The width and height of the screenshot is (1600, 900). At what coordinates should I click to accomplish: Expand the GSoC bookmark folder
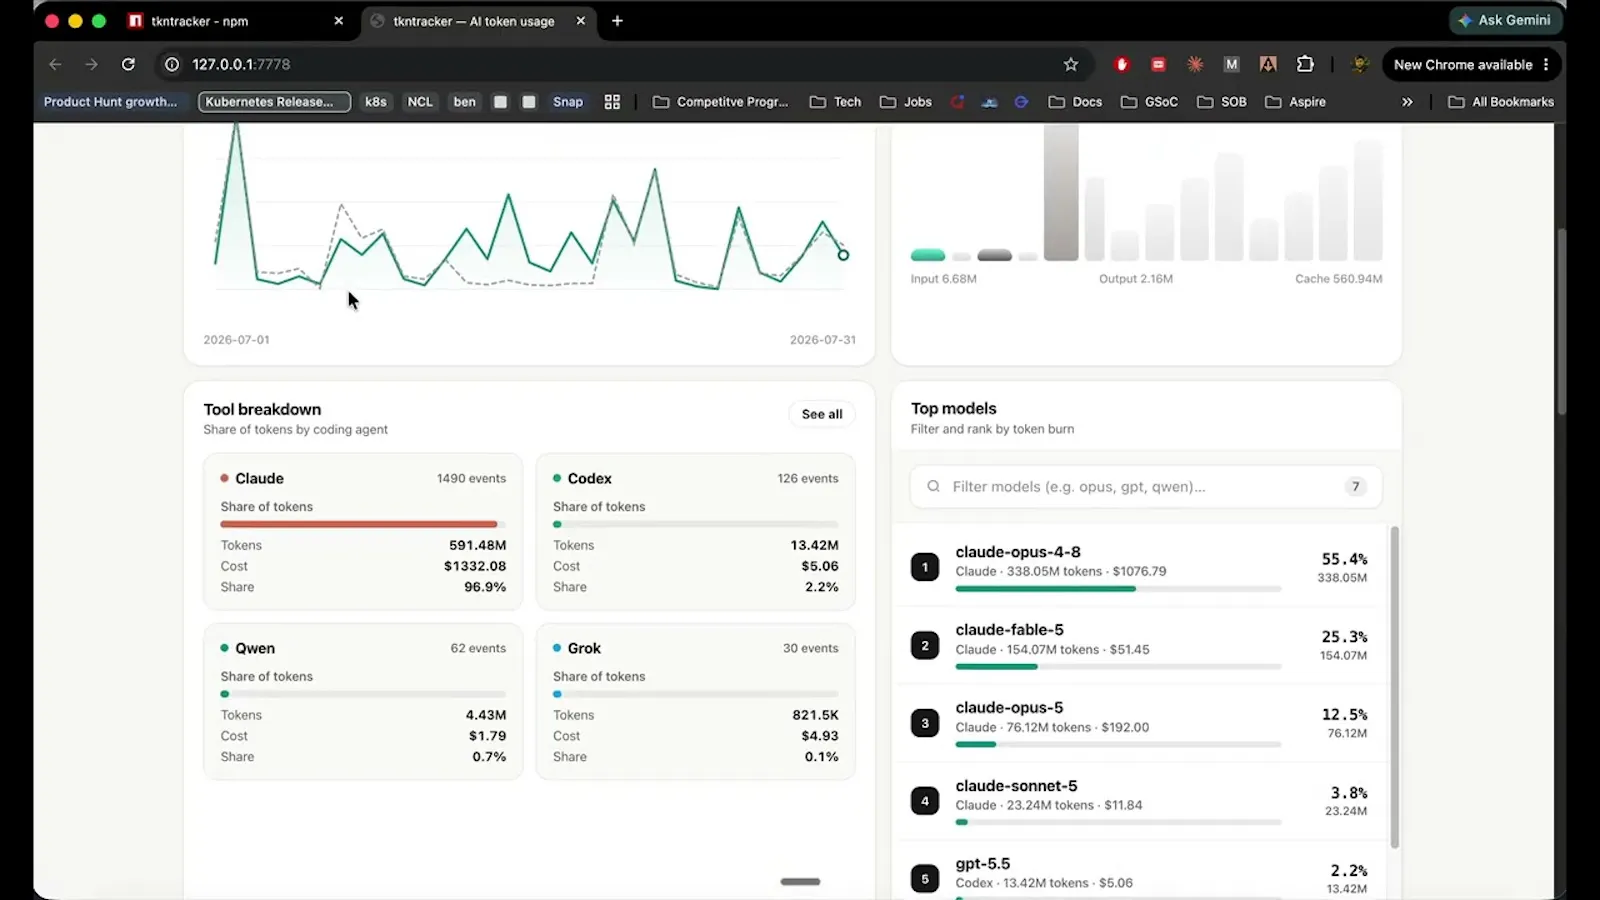click(x=1149, y=102)
